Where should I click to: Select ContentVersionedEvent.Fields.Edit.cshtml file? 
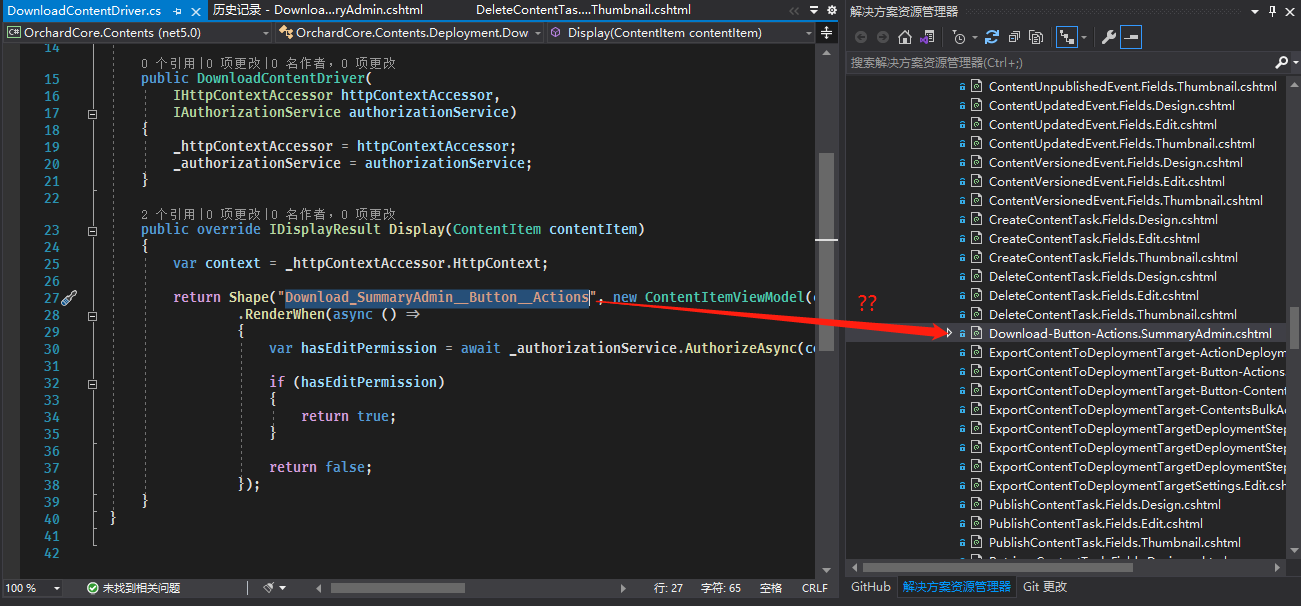pyautogui.click(x=1107, y=181)
